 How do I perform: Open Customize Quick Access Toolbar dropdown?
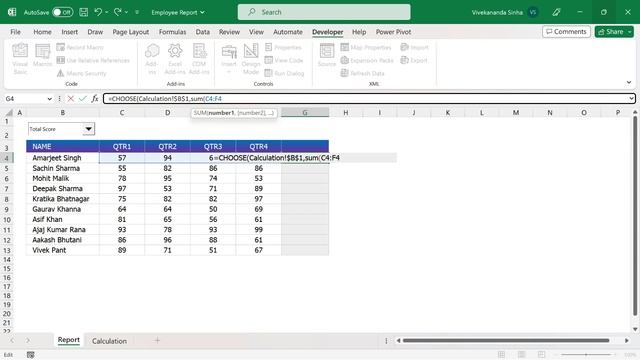(137, 12)
